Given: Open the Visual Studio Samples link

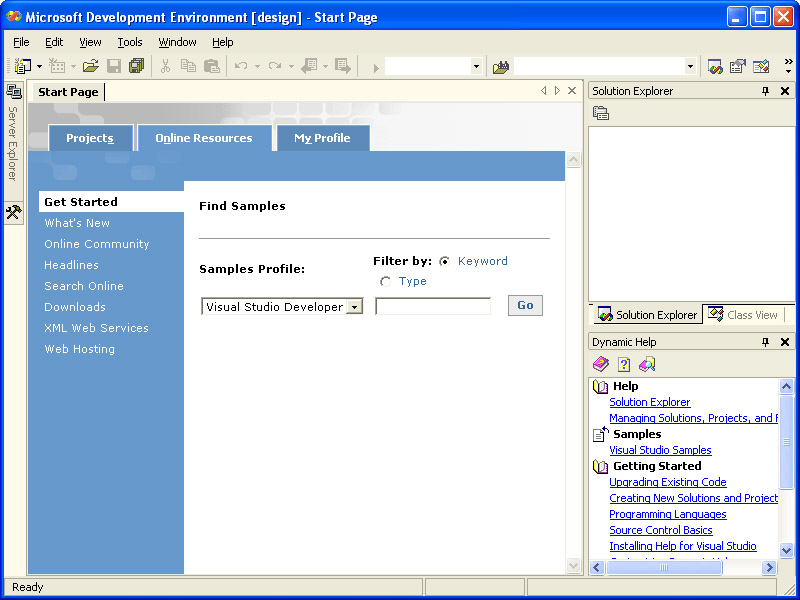Looking at the screenshot, I should tap(660, 450).
